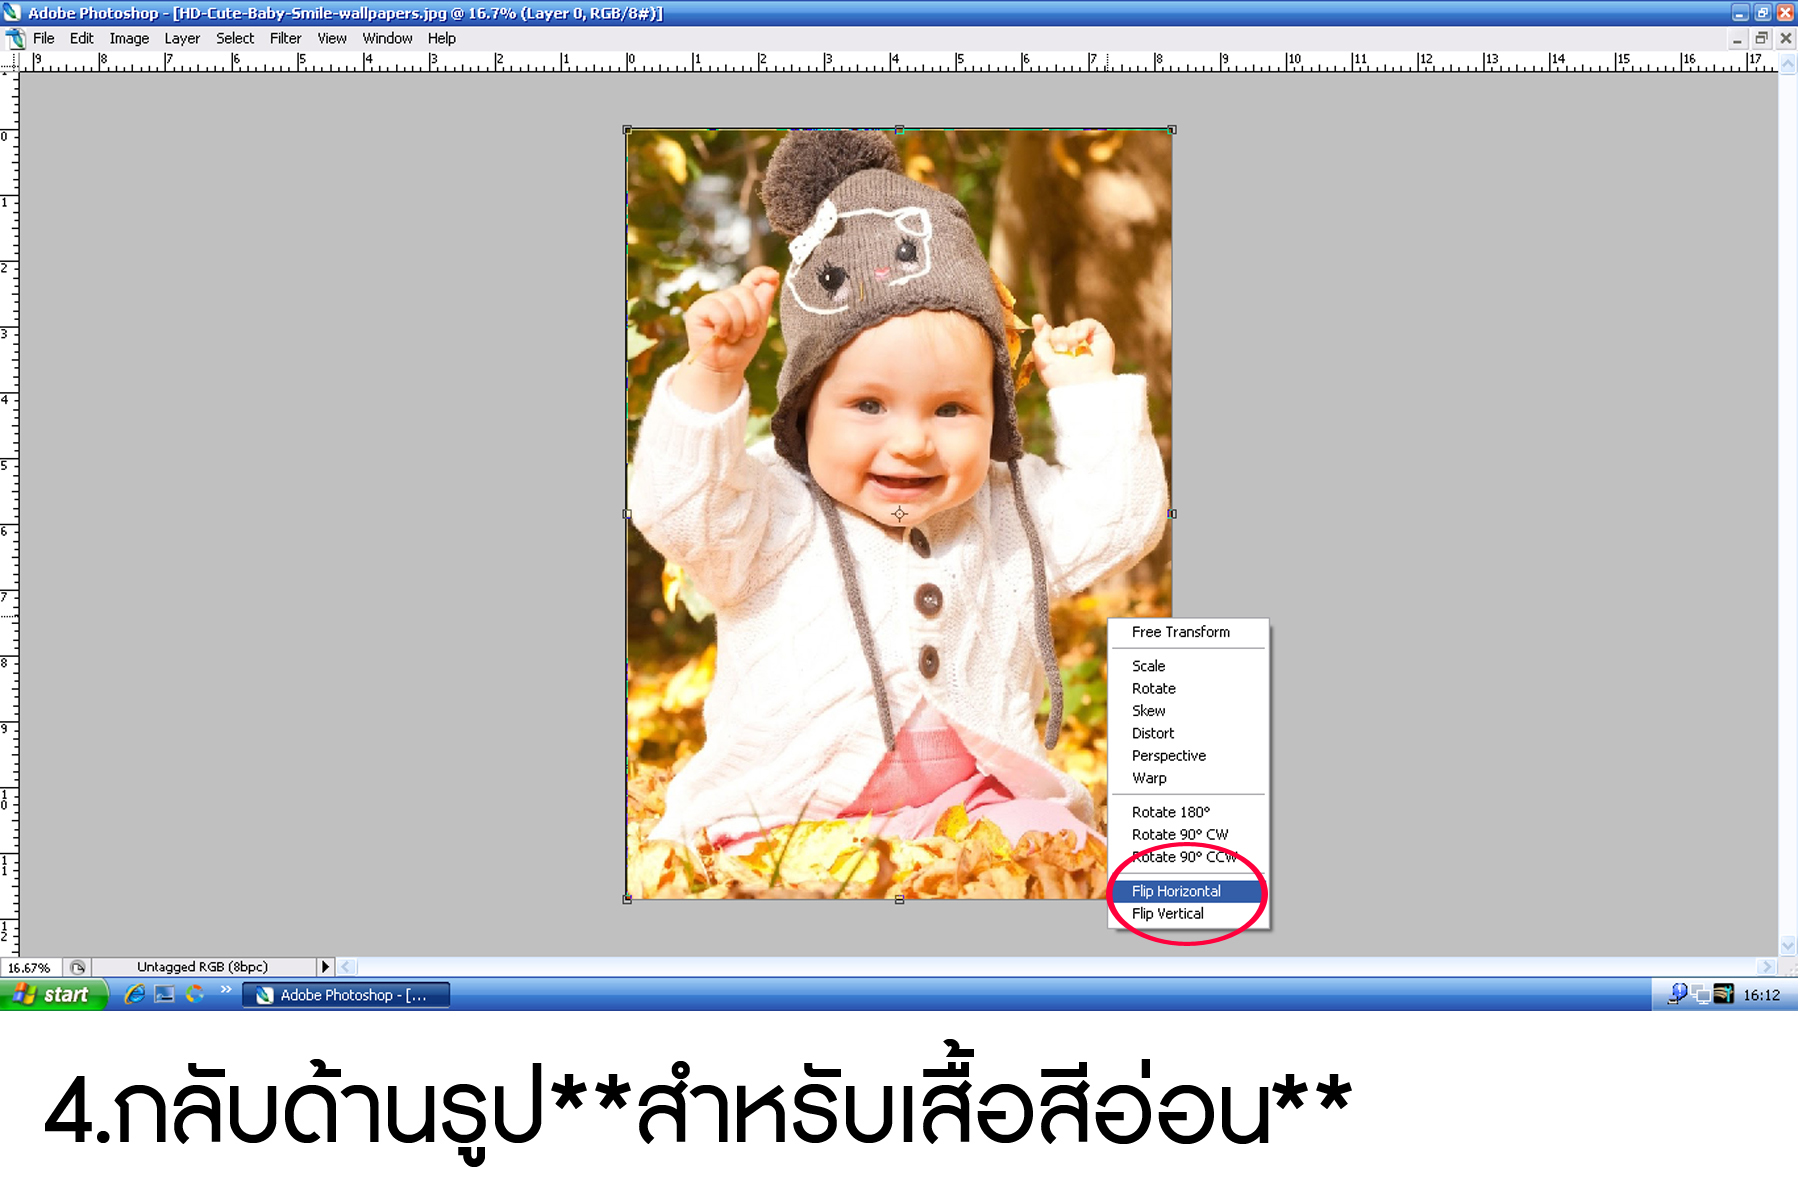Image resolution: width=1800 pixels, height=1200 pixels.
Task: Click the colorful circular quick launch icon
Action: 193,994
